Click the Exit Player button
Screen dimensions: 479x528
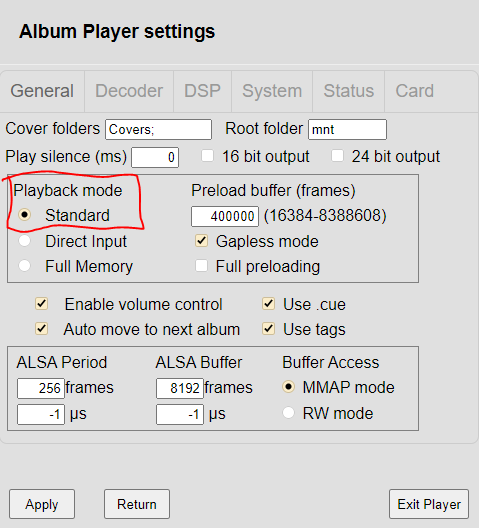tap(429, 504)
